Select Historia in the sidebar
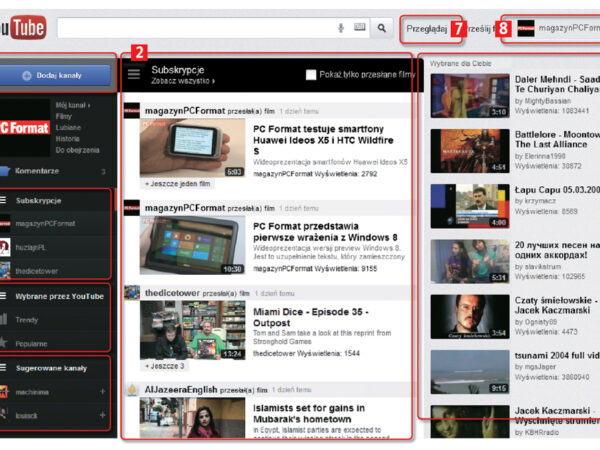The width and height of the screenshot is (600, 450). [x=70, y=137]
